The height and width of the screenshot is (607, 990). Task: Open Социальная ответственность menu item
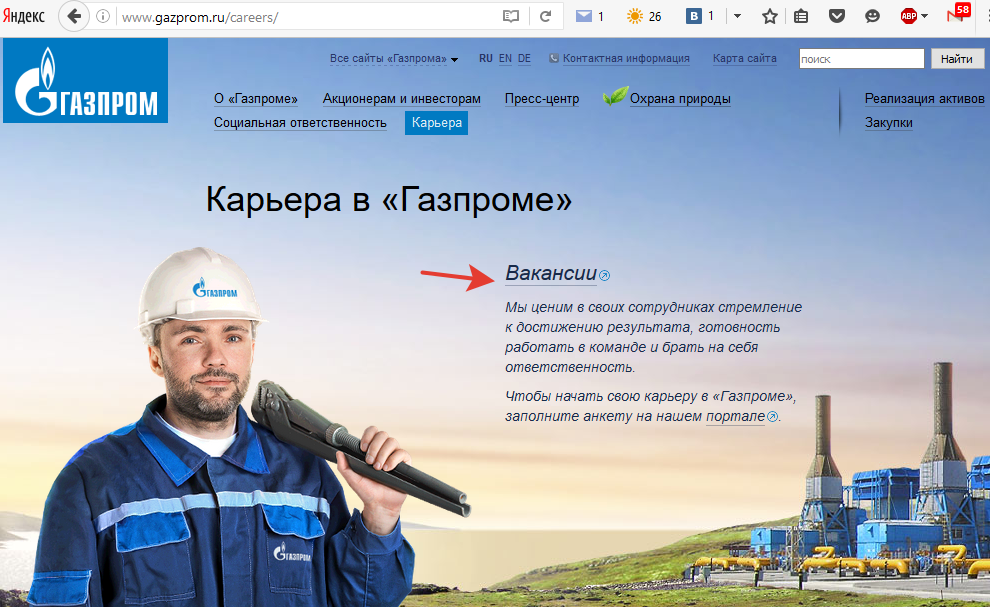pyautogui.click(x=300, y=123)
